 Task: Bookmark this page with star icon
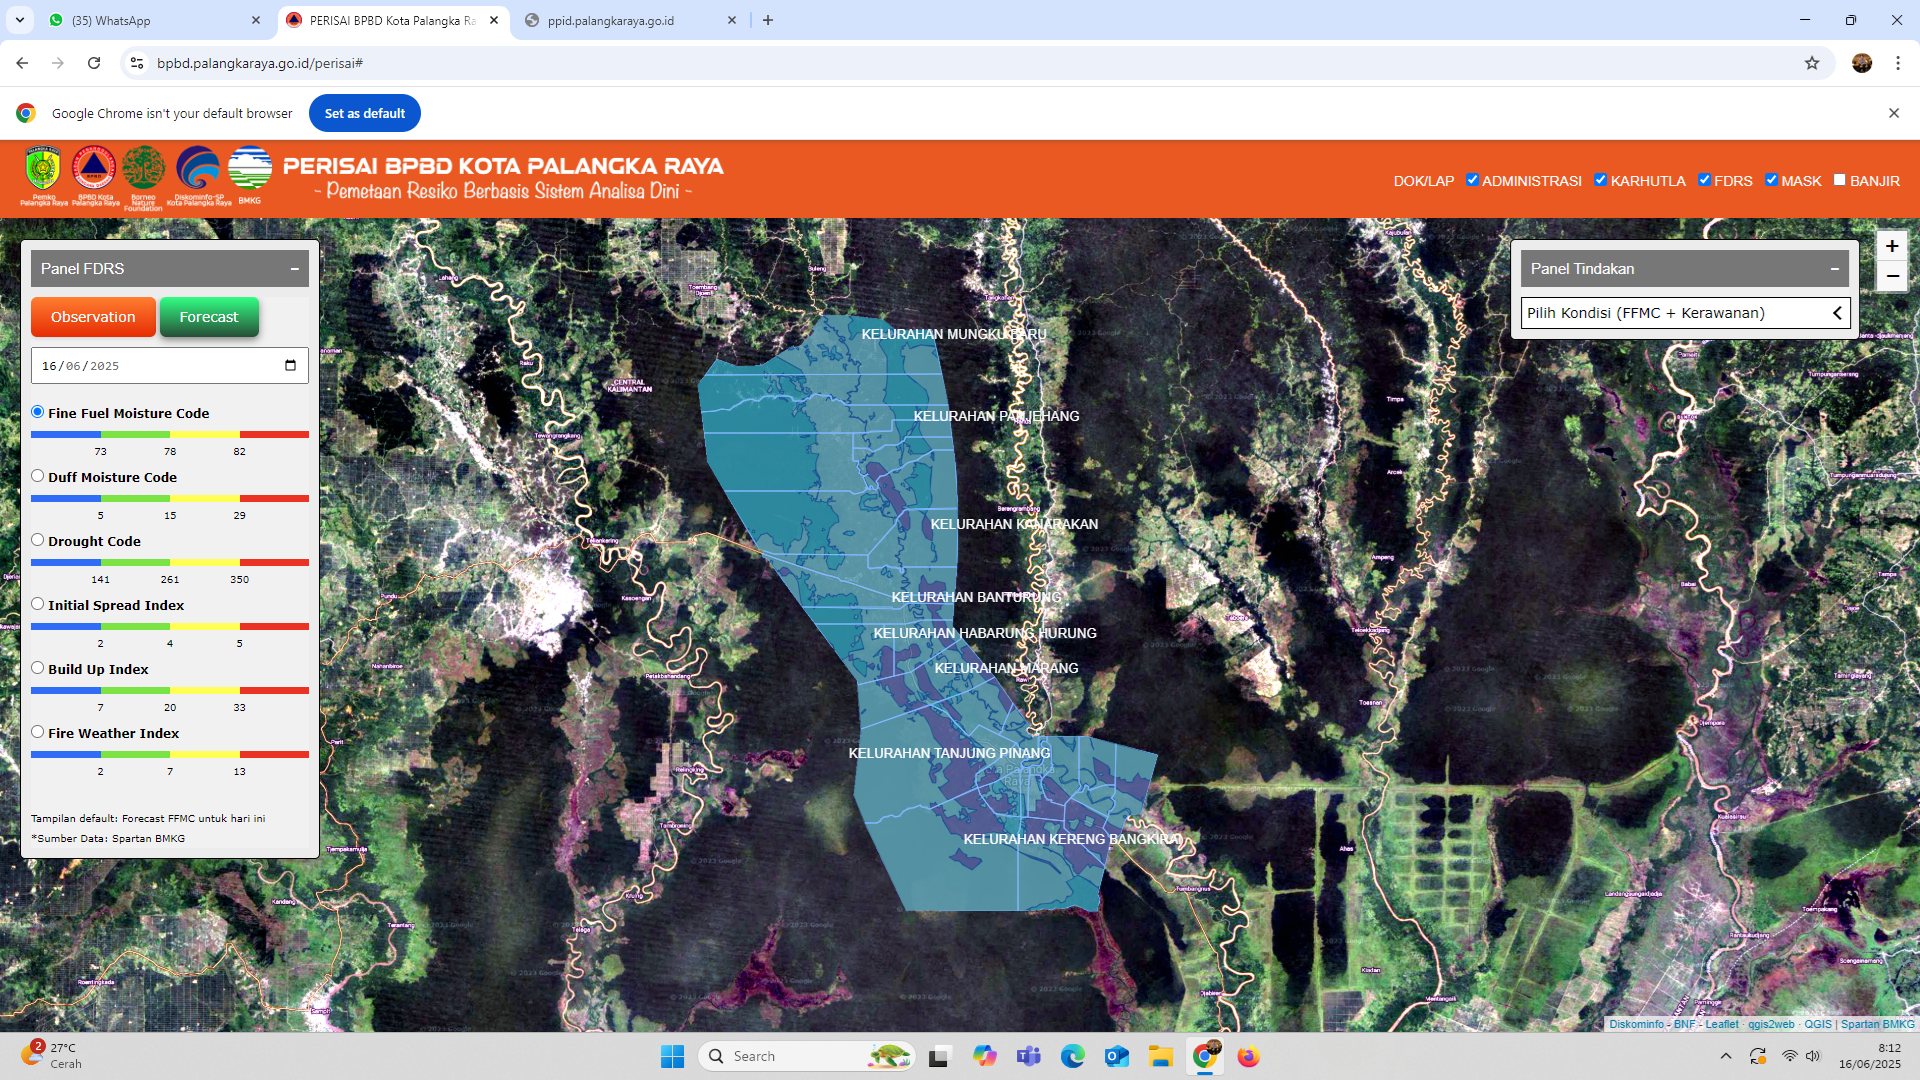(x=1811, y=63)
